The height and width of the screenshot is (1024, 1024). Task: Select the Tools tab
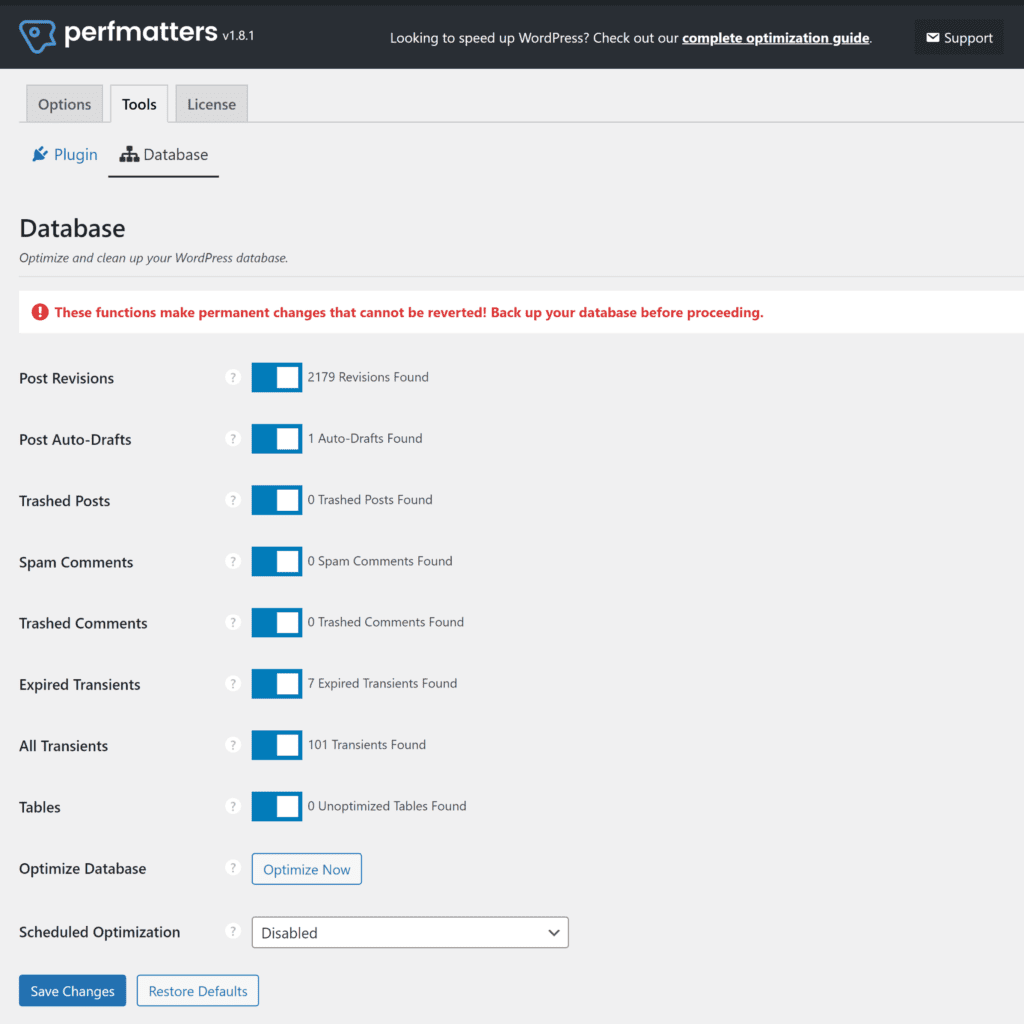(139, 104)
